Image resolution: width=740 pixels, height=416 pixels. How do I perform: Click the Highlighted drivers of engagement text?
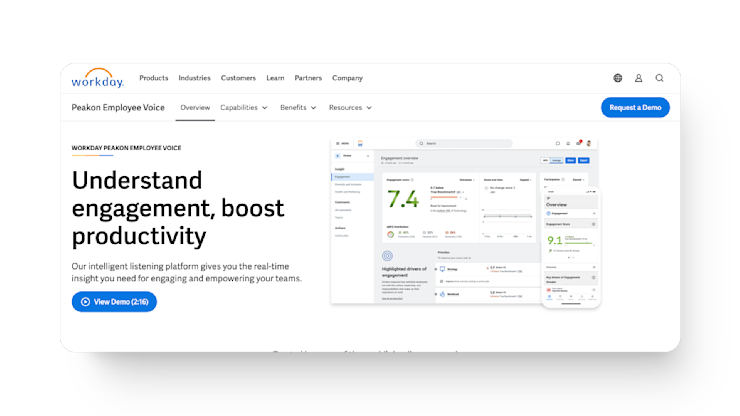click(x=404, y=272)
